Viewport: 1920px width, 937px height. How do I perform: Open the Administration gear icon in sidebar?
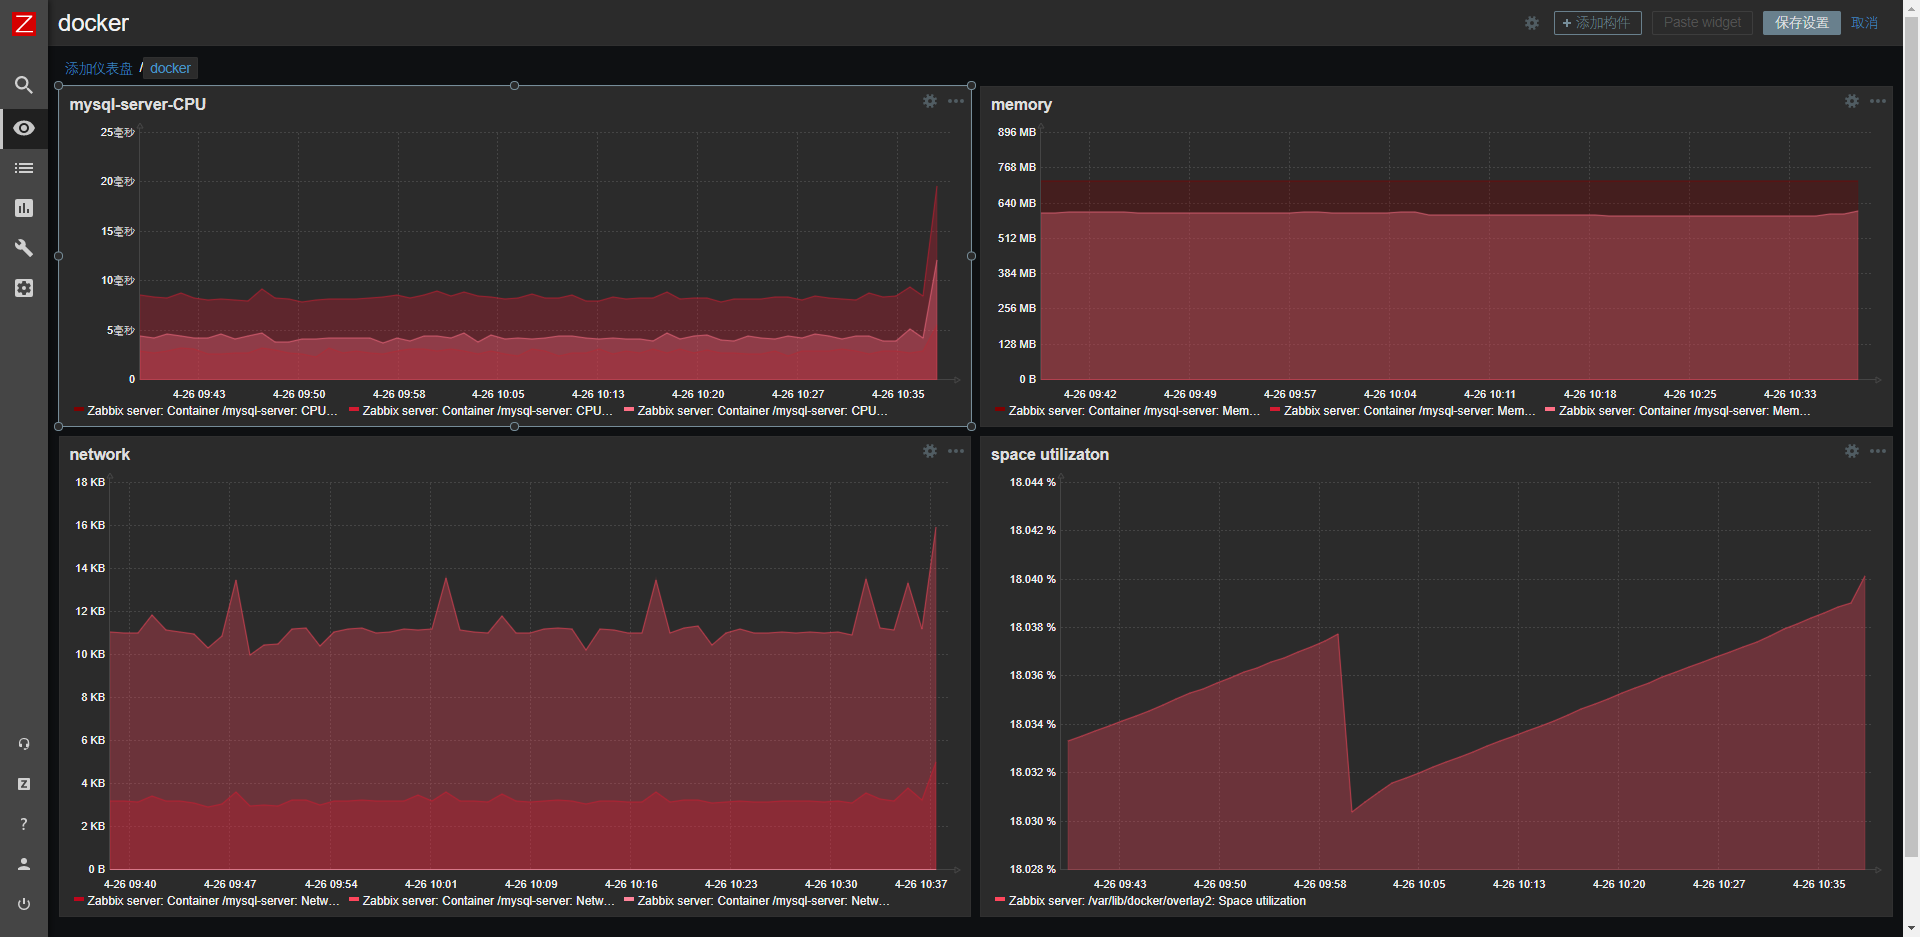click(24, 288)
